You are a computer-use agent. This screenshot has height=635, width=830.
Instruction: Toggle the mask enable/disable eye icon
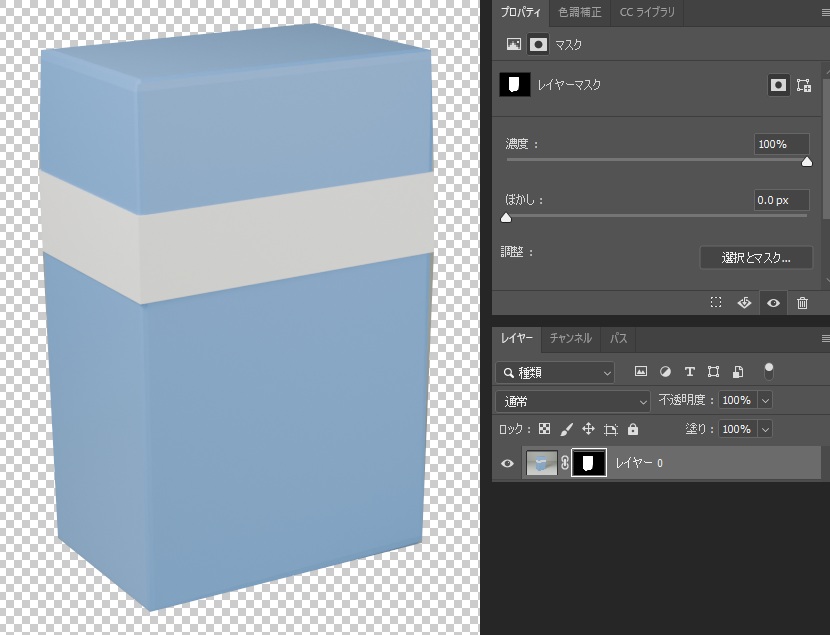[x=773, y=303]
